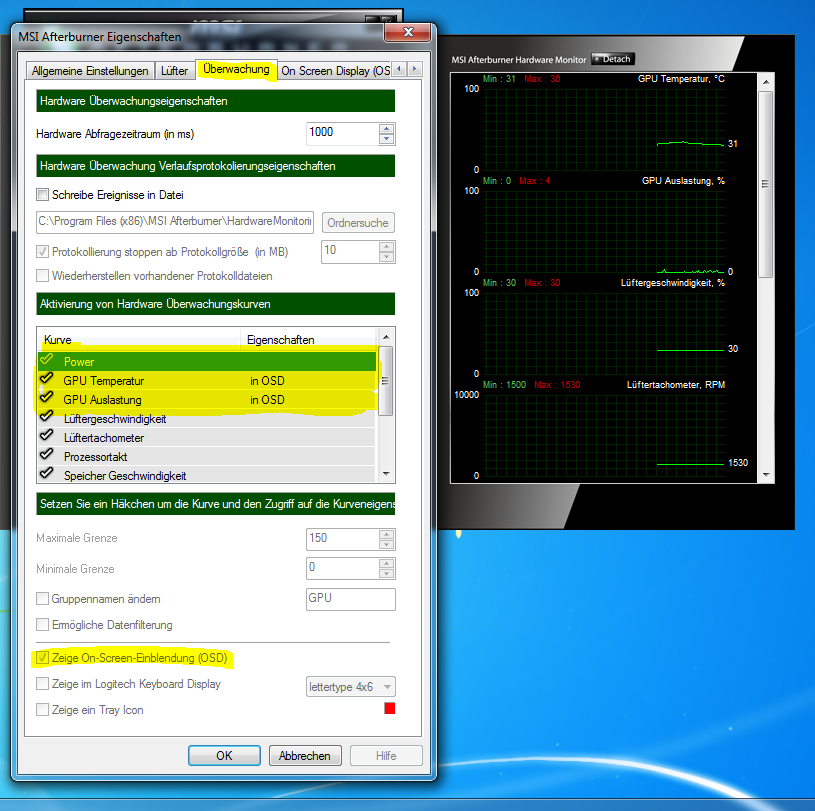Click the Hilfe button
Image resolution: width=815 pixels, height=811 pixels.
pos(386,755)
